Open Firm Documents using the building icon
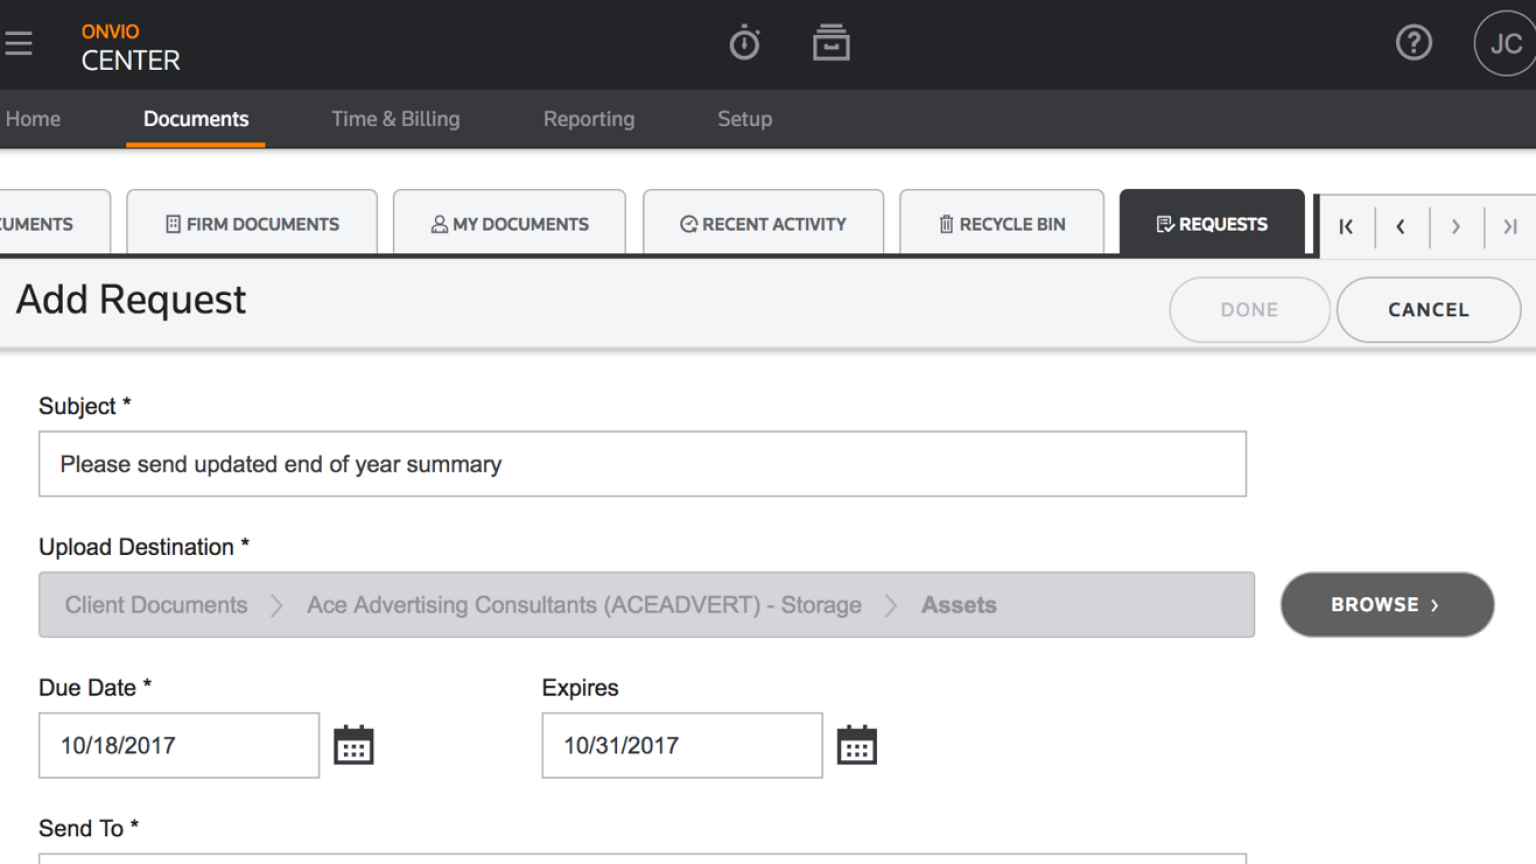This screenshot has width=1536, height=864. click(251, 223)
